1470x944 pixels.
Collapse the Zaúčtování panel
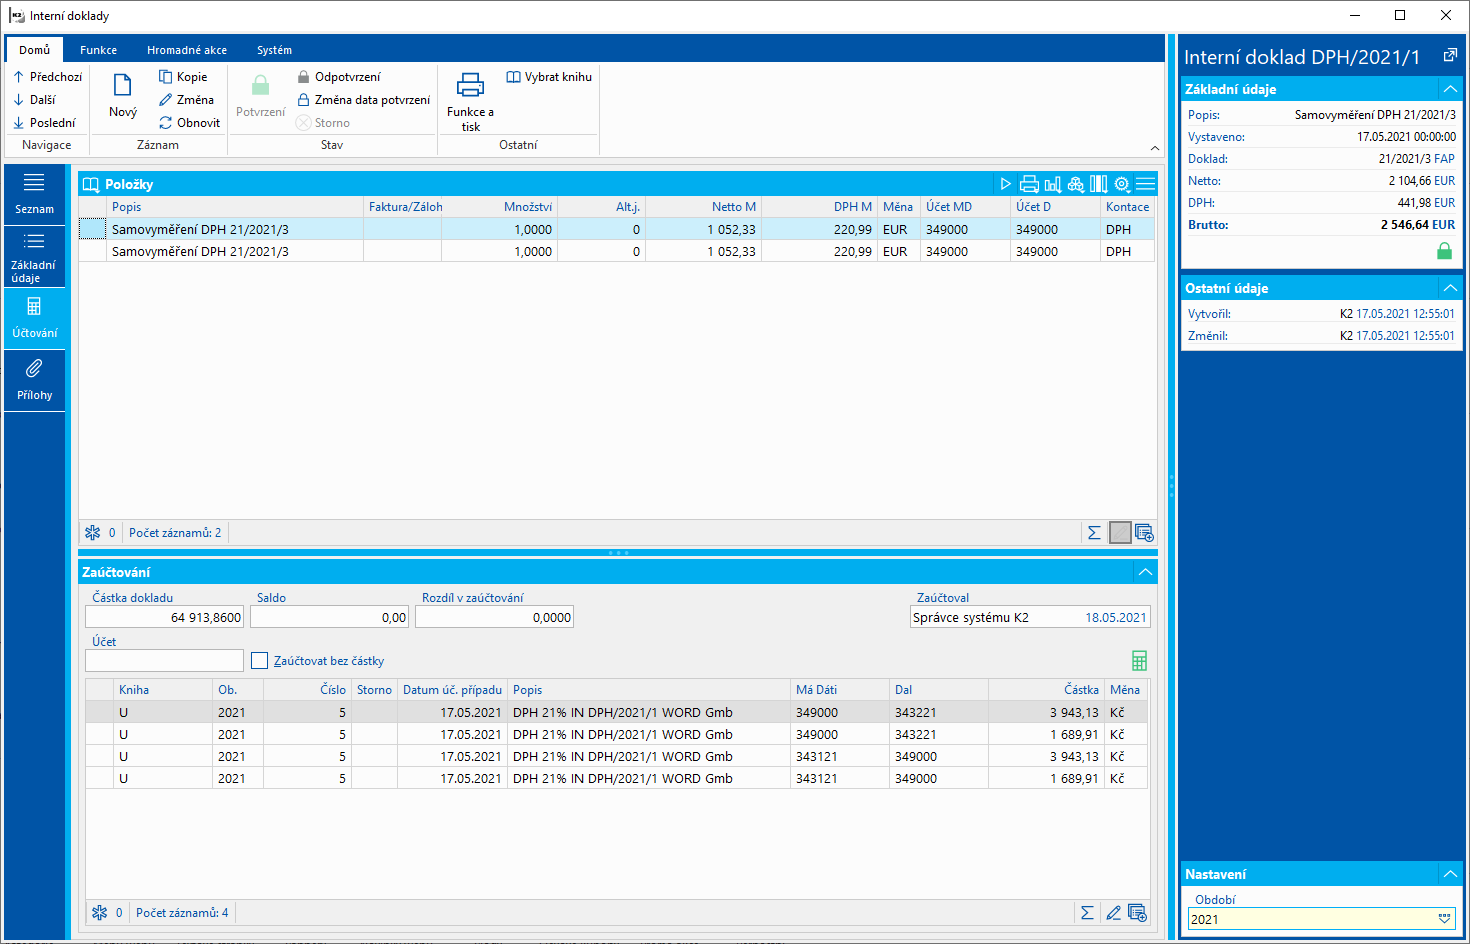pos(1145,572)
